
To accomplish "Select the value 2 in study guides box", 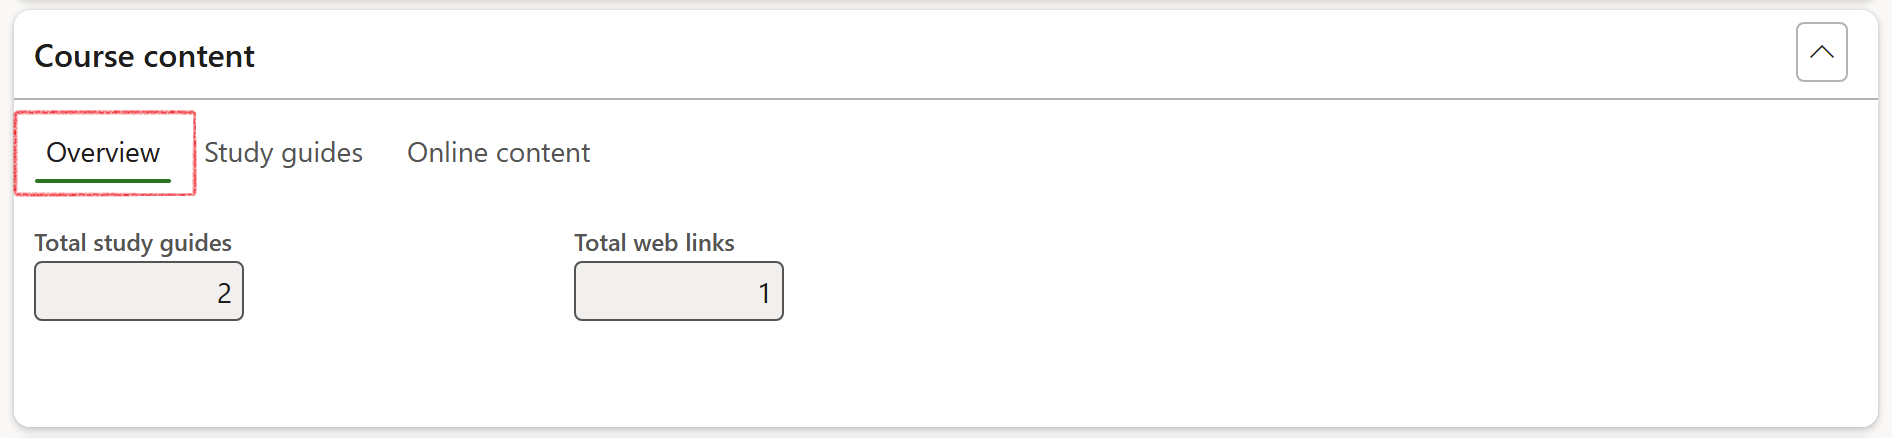I will pyautogui.click(x=224, y=293).
